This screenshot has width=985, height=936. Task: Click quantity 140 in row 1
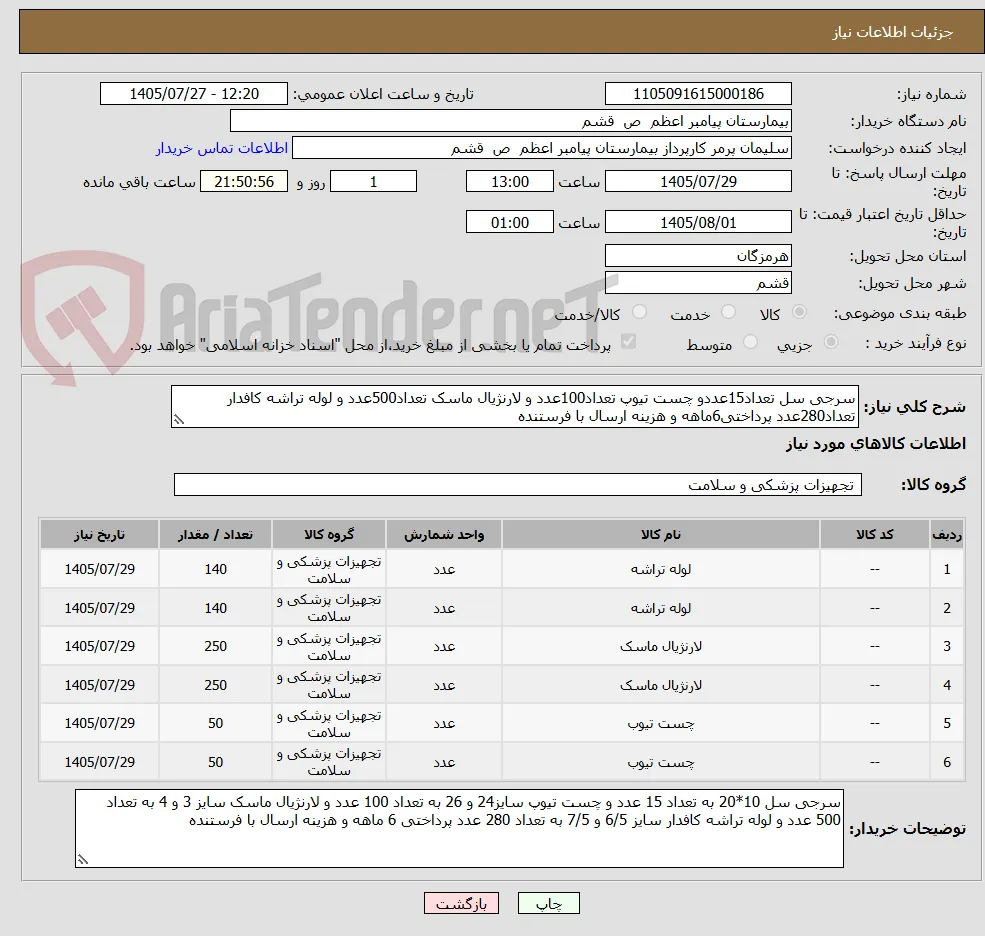pyautogui.click(x=215, y=569)
